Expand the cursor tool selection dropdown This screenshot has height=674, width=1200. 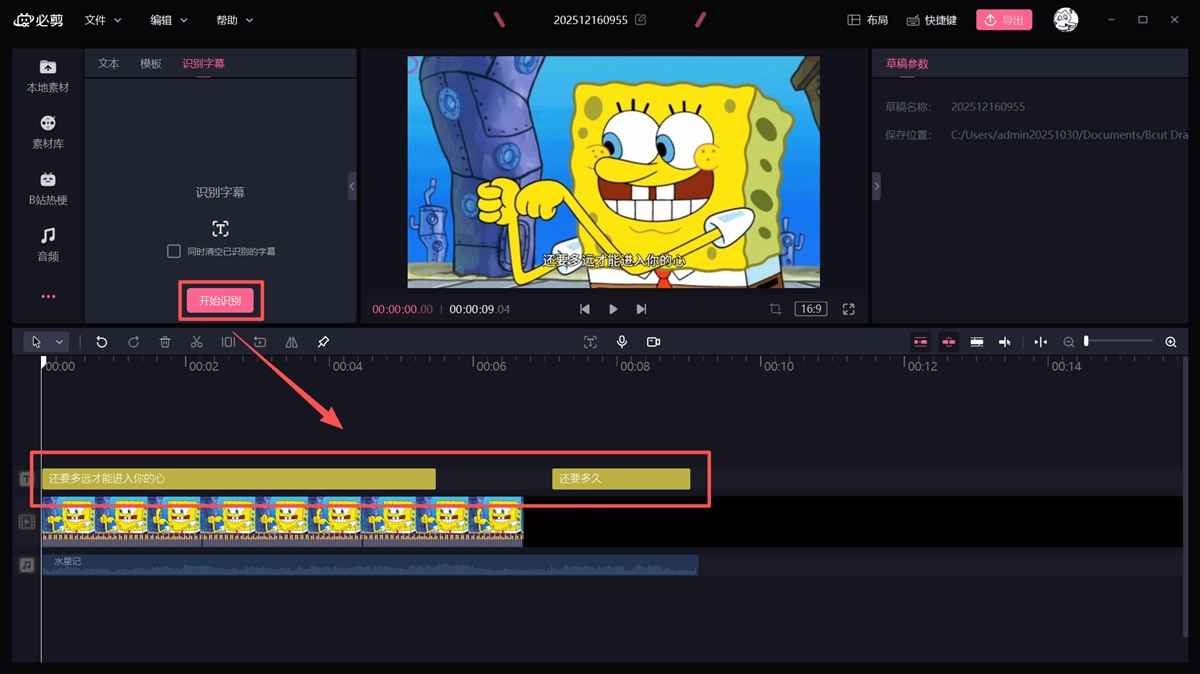59,342
